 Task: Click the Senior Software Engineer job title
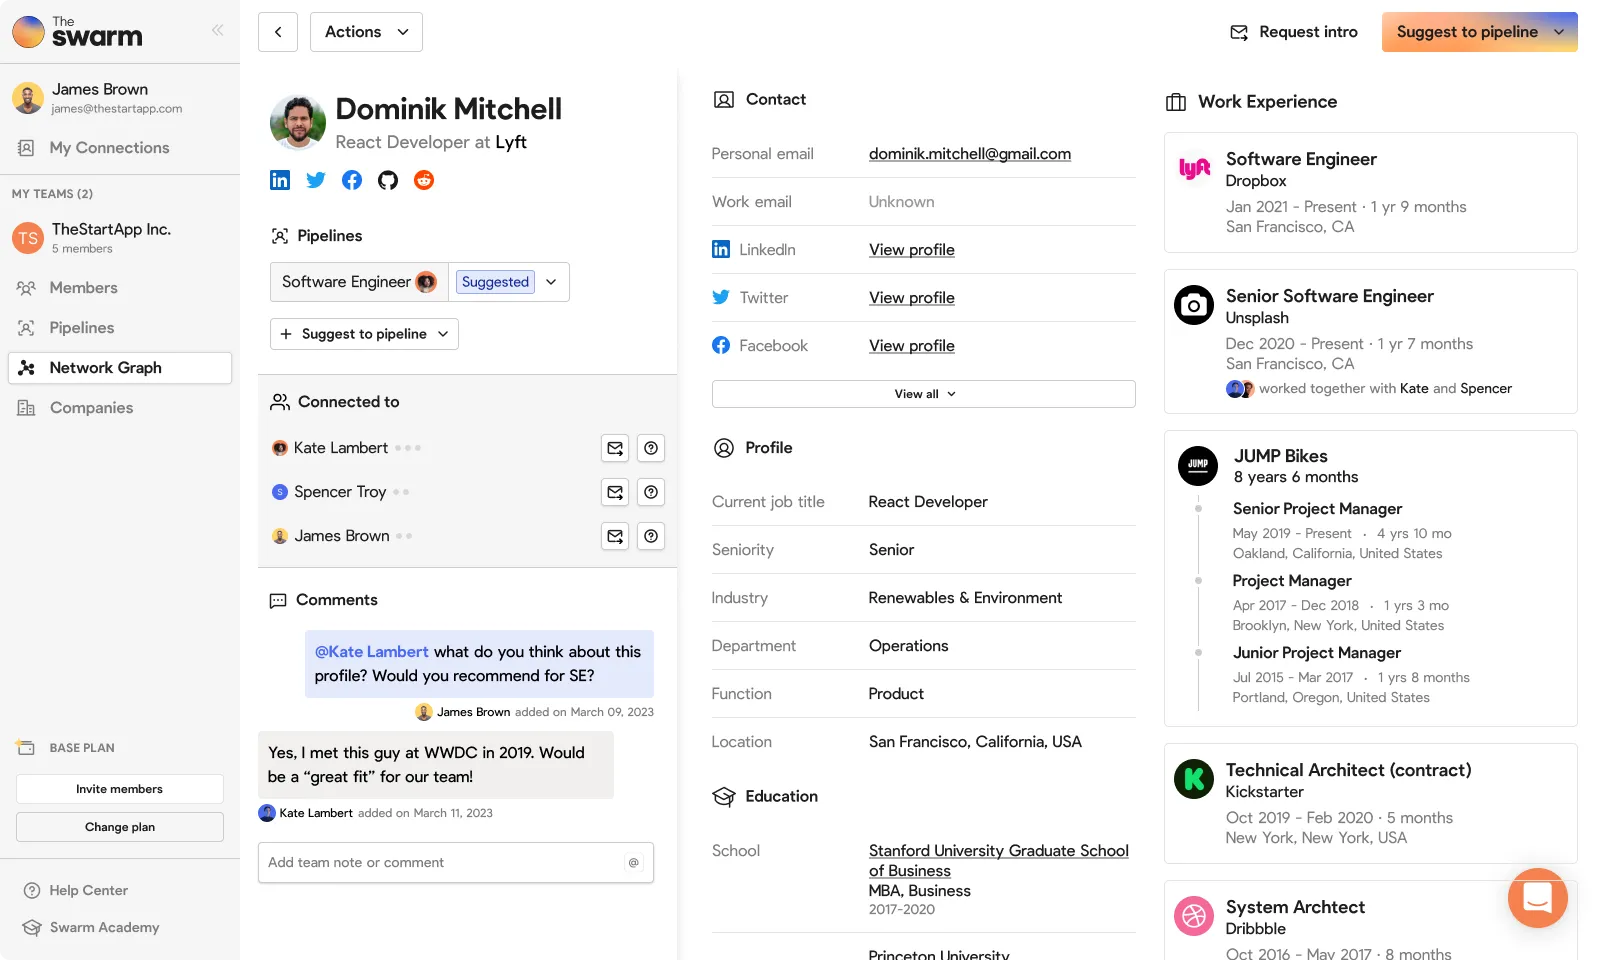(x=1330, y=296)
